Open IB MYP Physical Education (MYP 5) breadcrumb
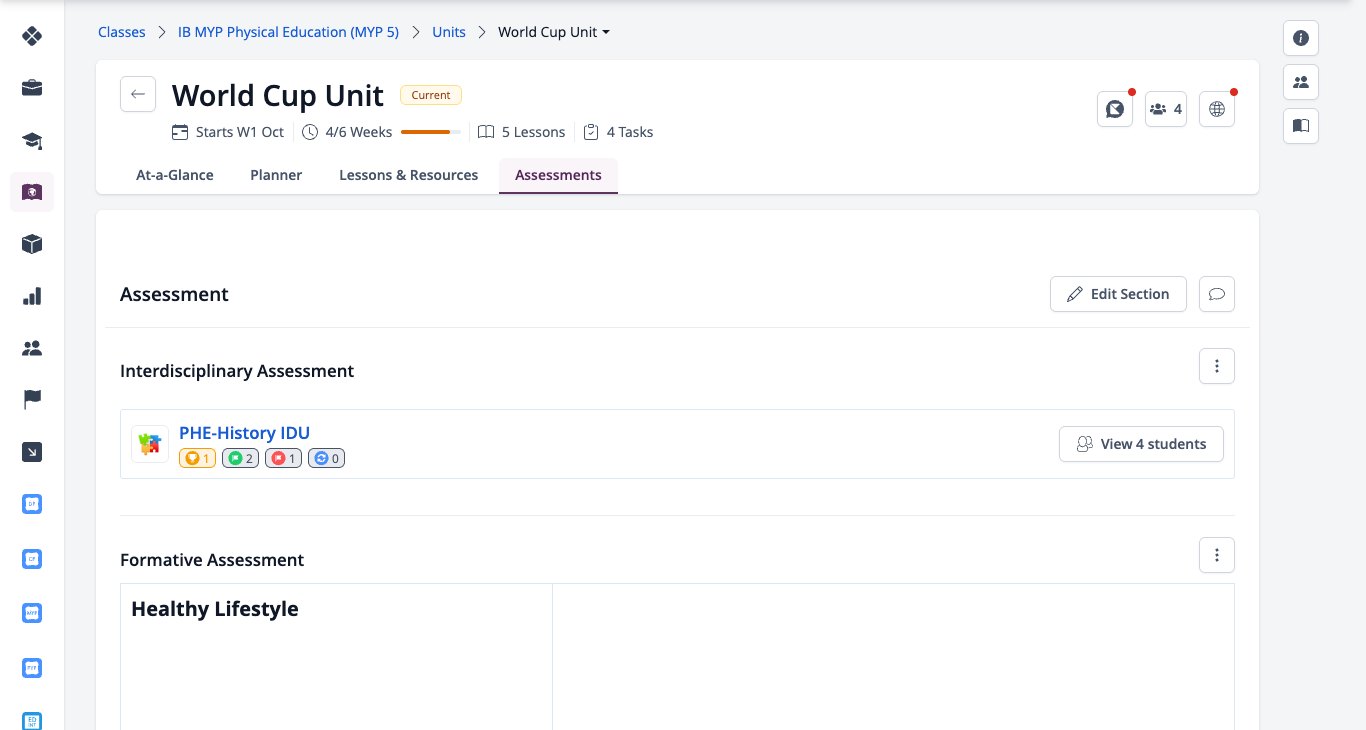This screenshot has height=730, width=1366. (288, 32)
